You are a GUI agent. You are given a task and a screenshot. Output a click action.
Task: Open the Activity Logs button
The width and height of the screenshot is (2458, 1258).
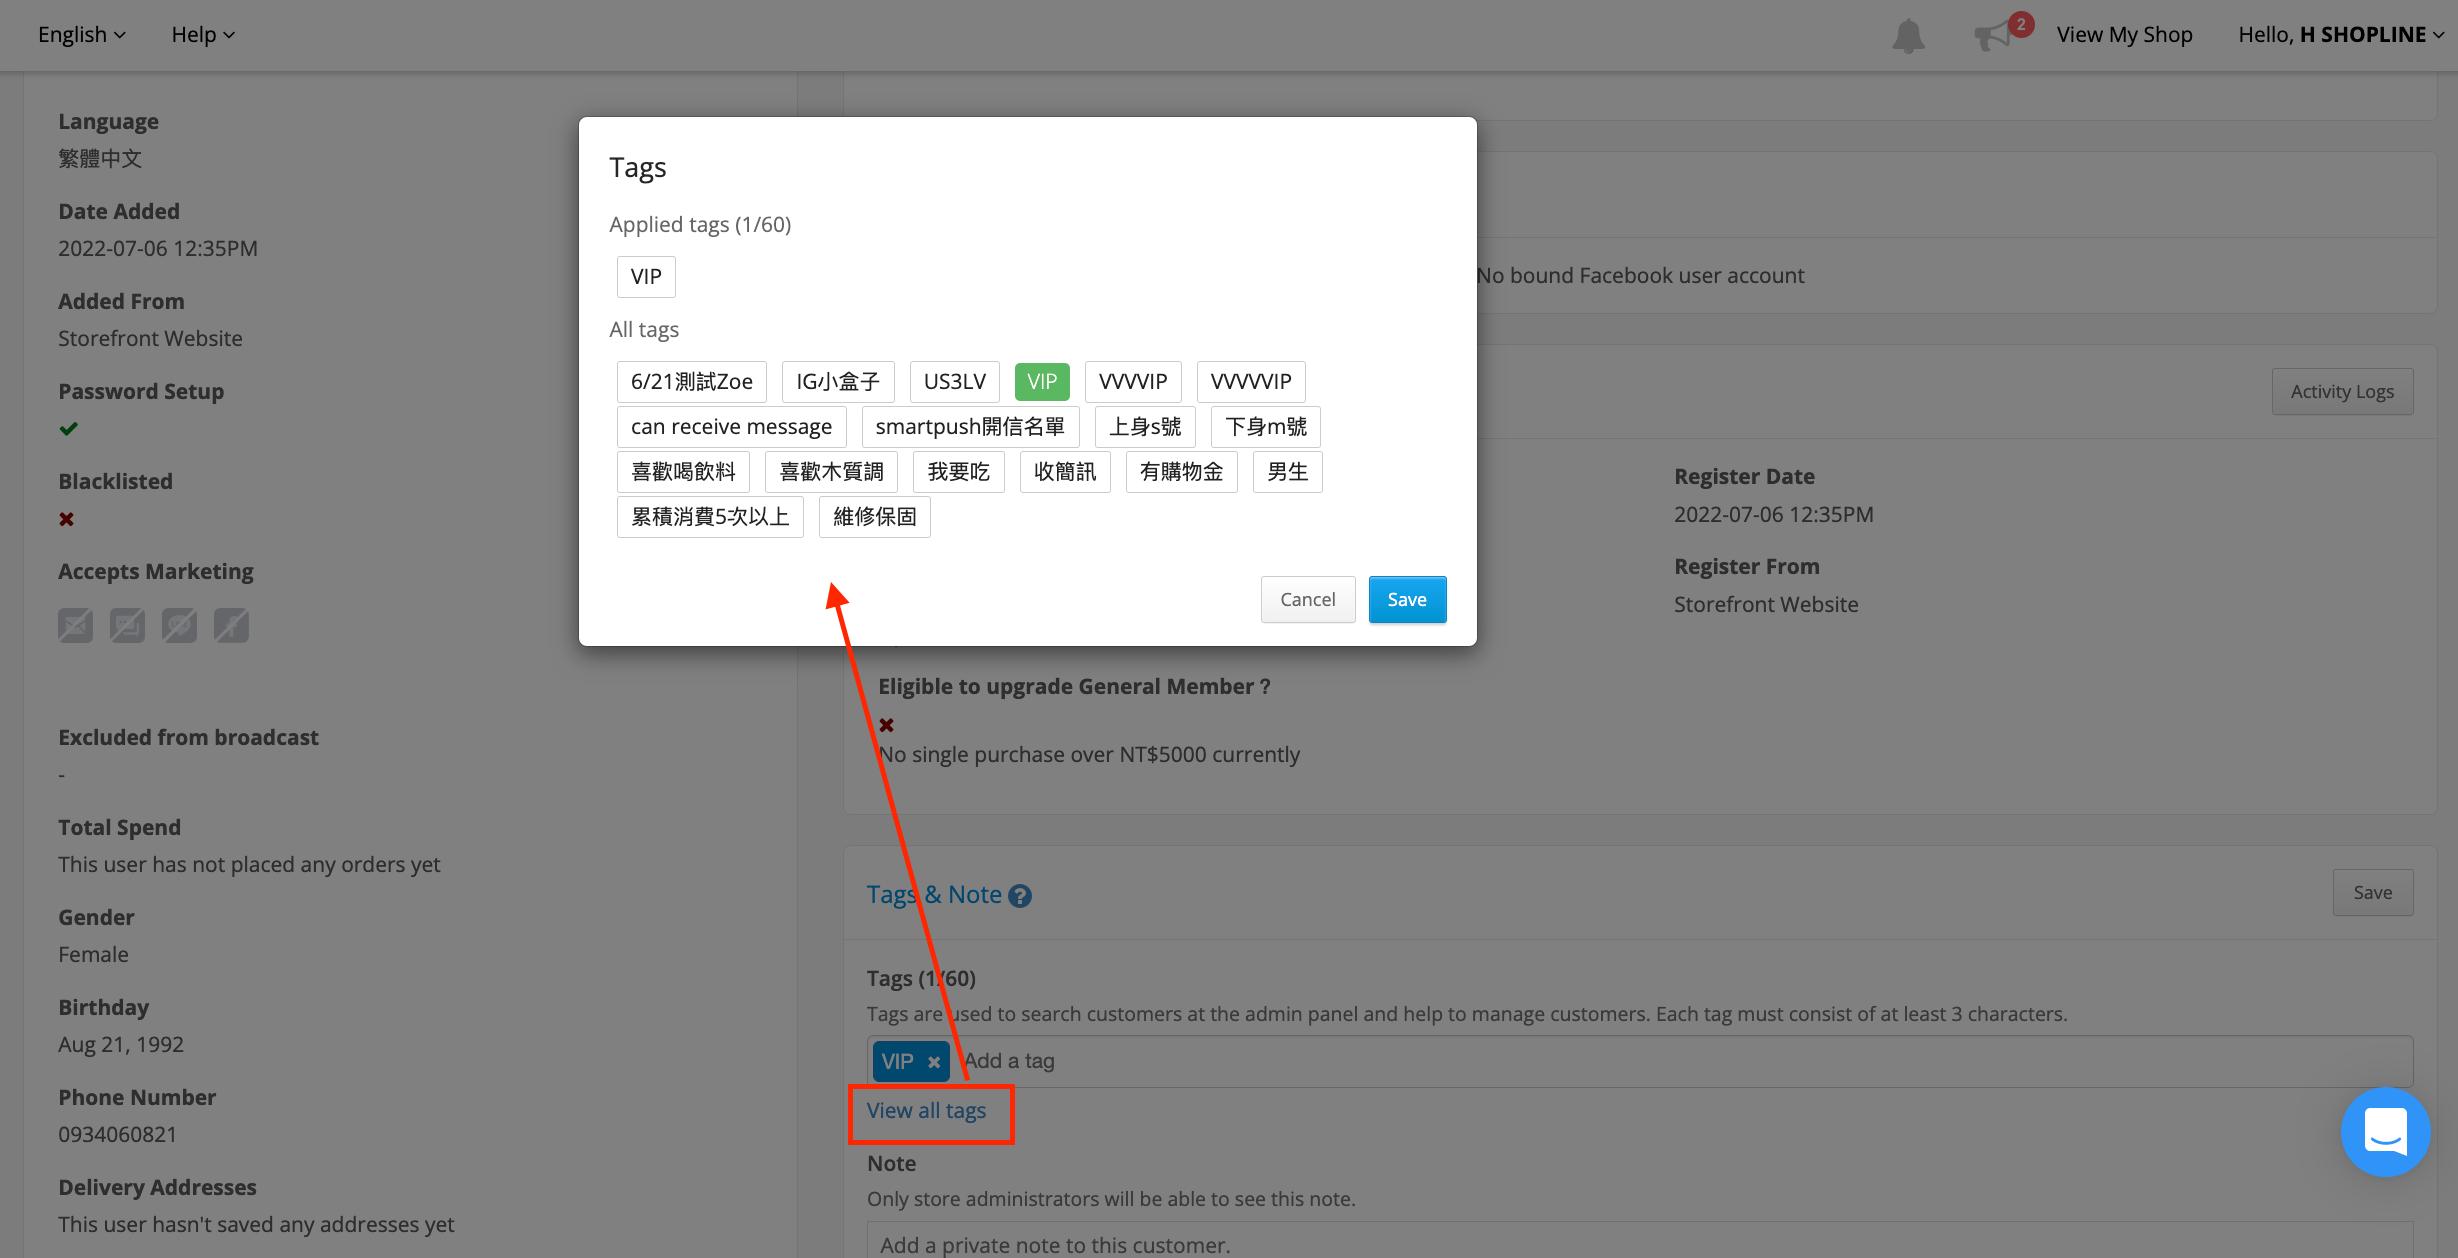tap(2342, 391)
